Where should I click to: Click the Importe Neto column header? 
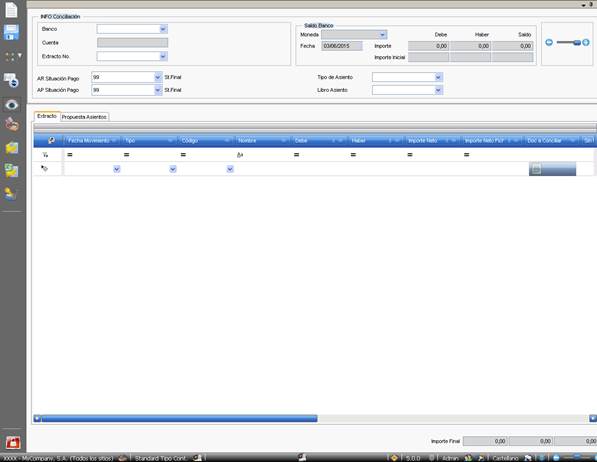click(x=432, y=141)
